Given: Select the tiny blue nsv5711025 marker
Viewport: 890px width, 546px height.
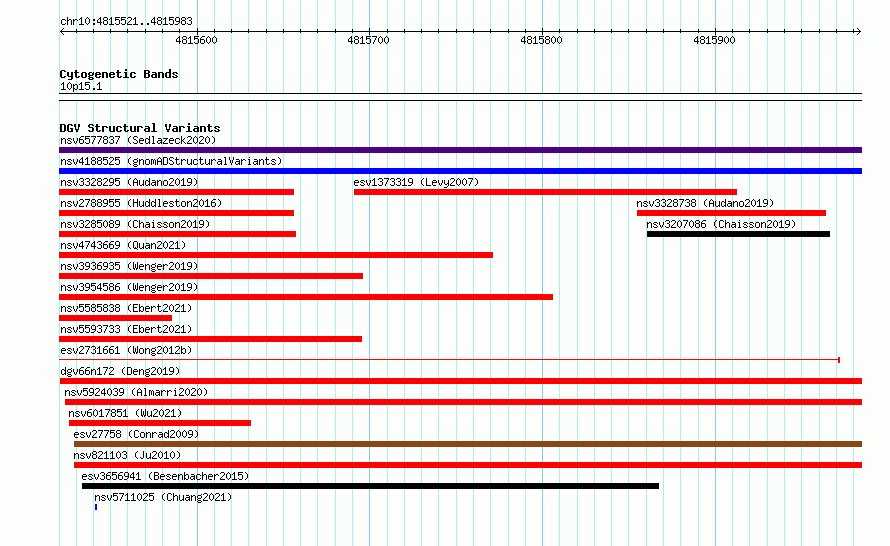Looking at the screenshot, I should pos(96,507).
